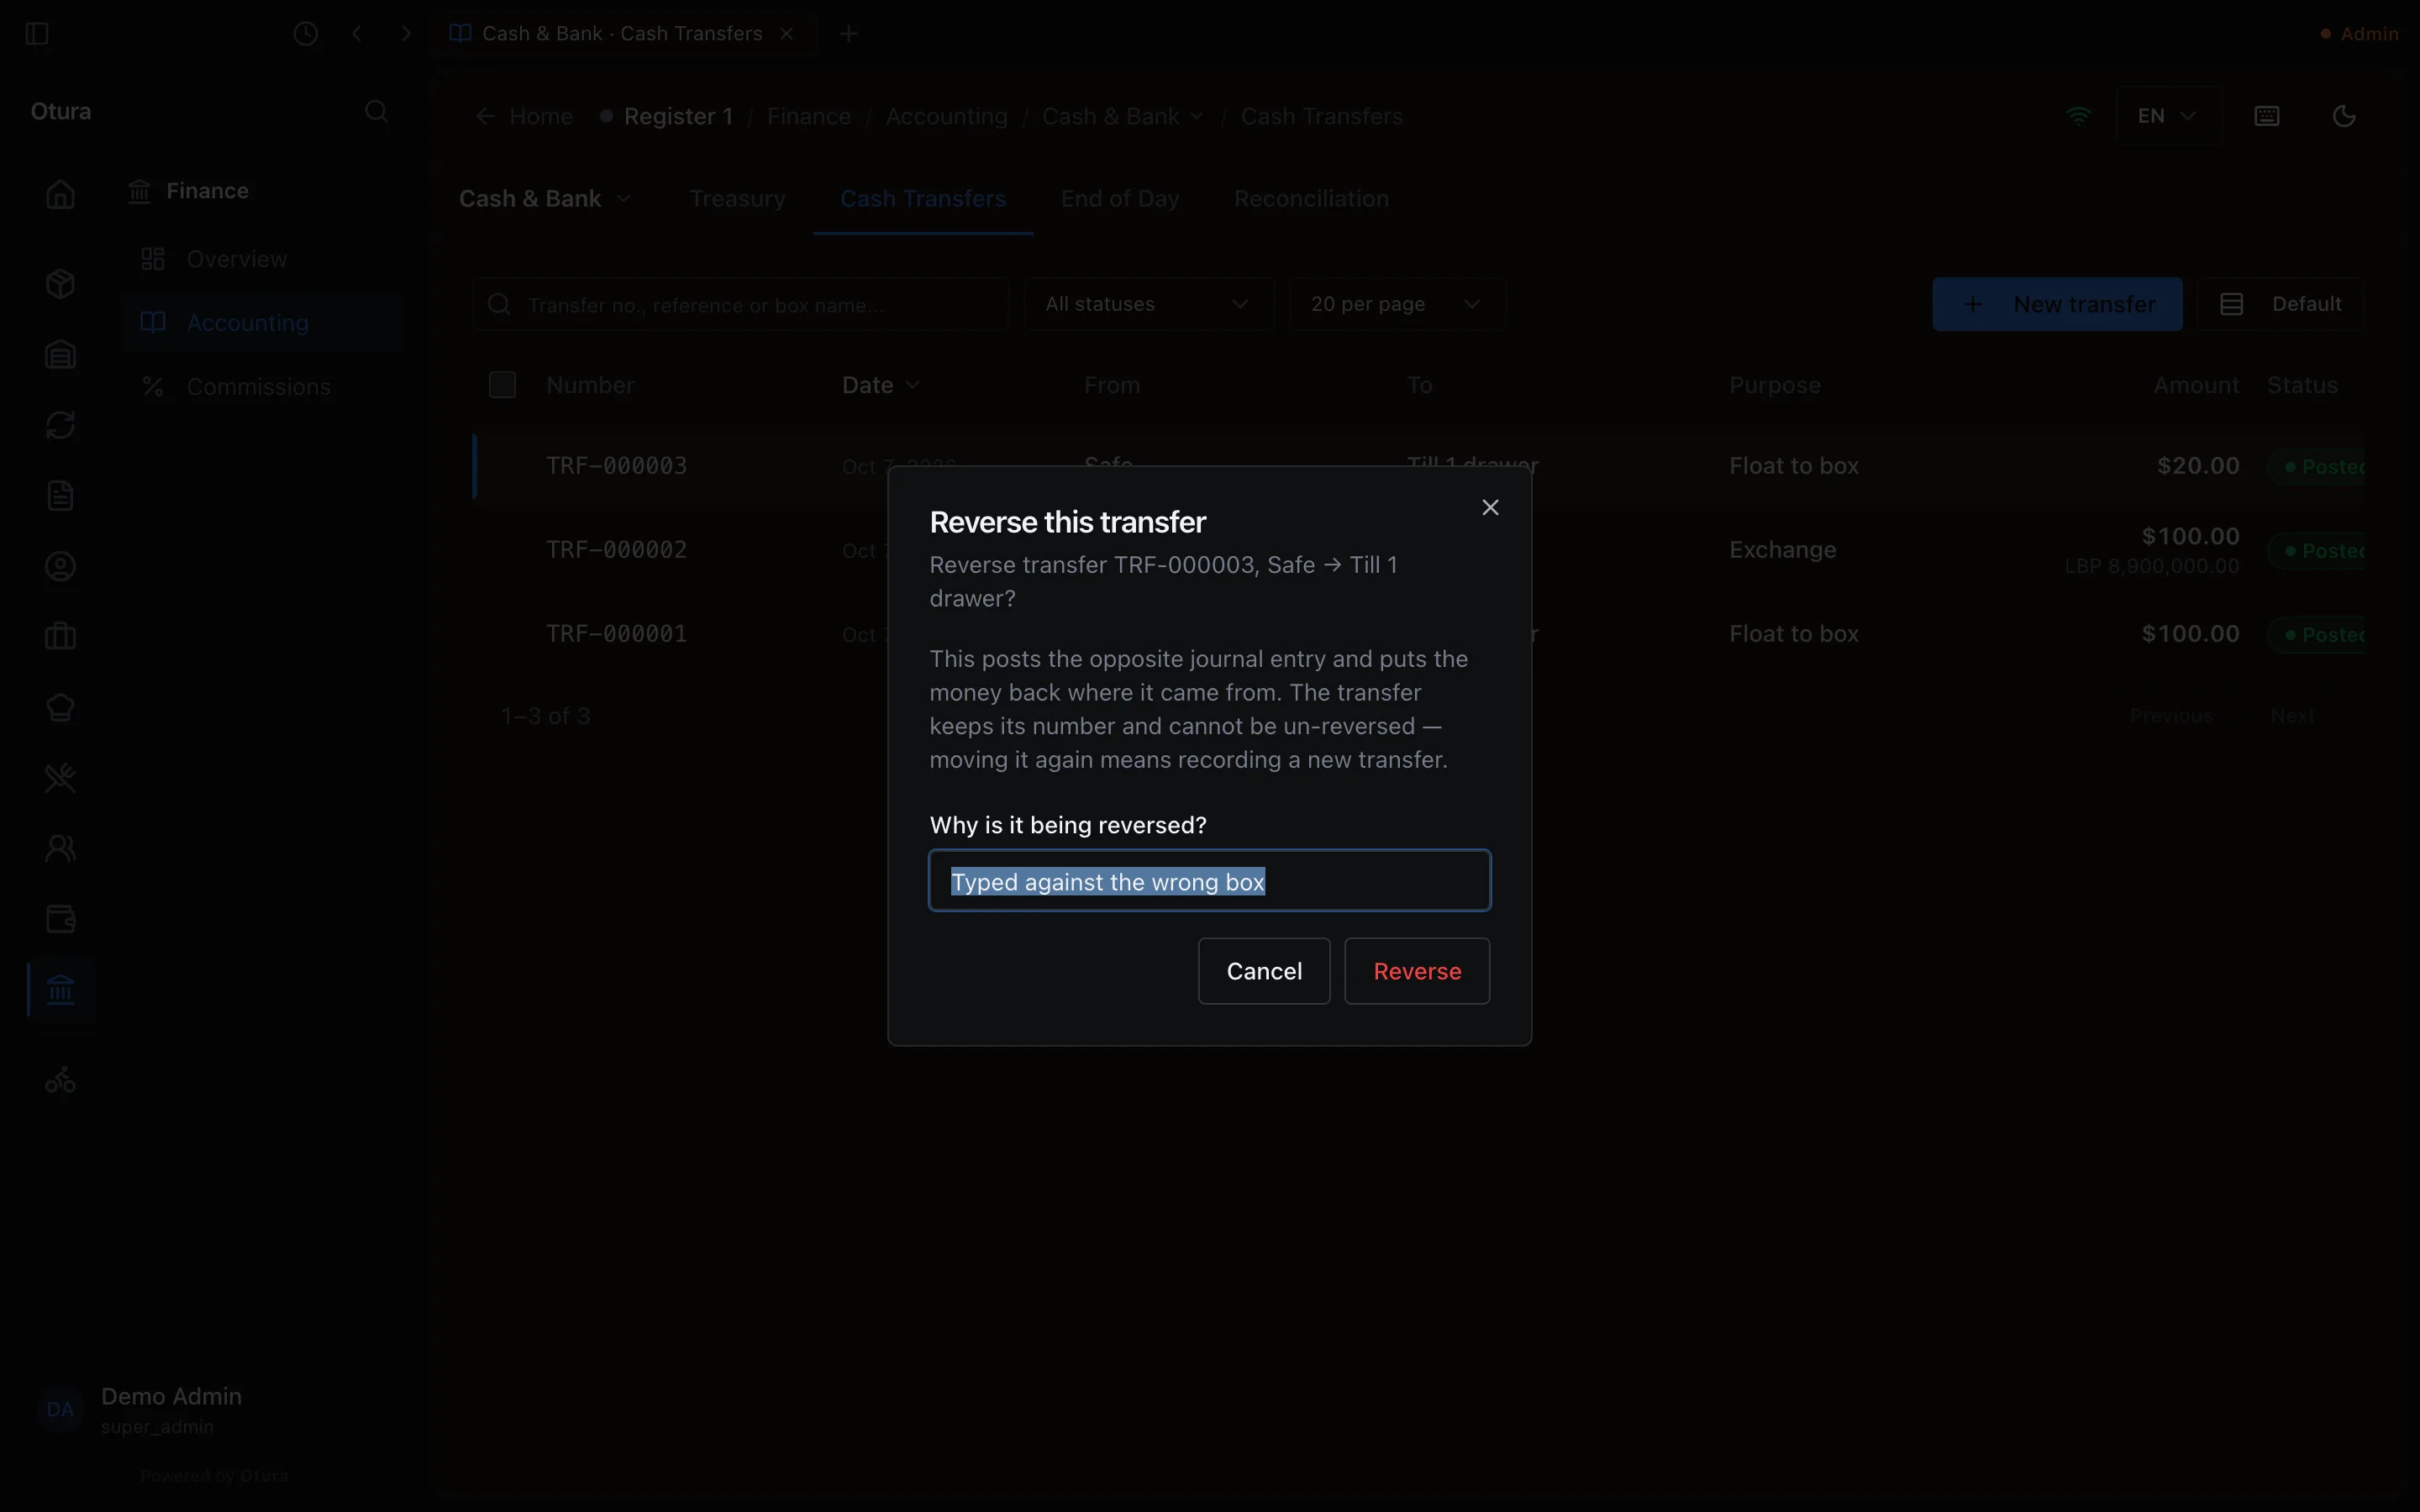The height and width of the screenshot is (1512, 2420).
Task: Open the bank Finance icon in sidebar
Action: (x=61, y=990)
